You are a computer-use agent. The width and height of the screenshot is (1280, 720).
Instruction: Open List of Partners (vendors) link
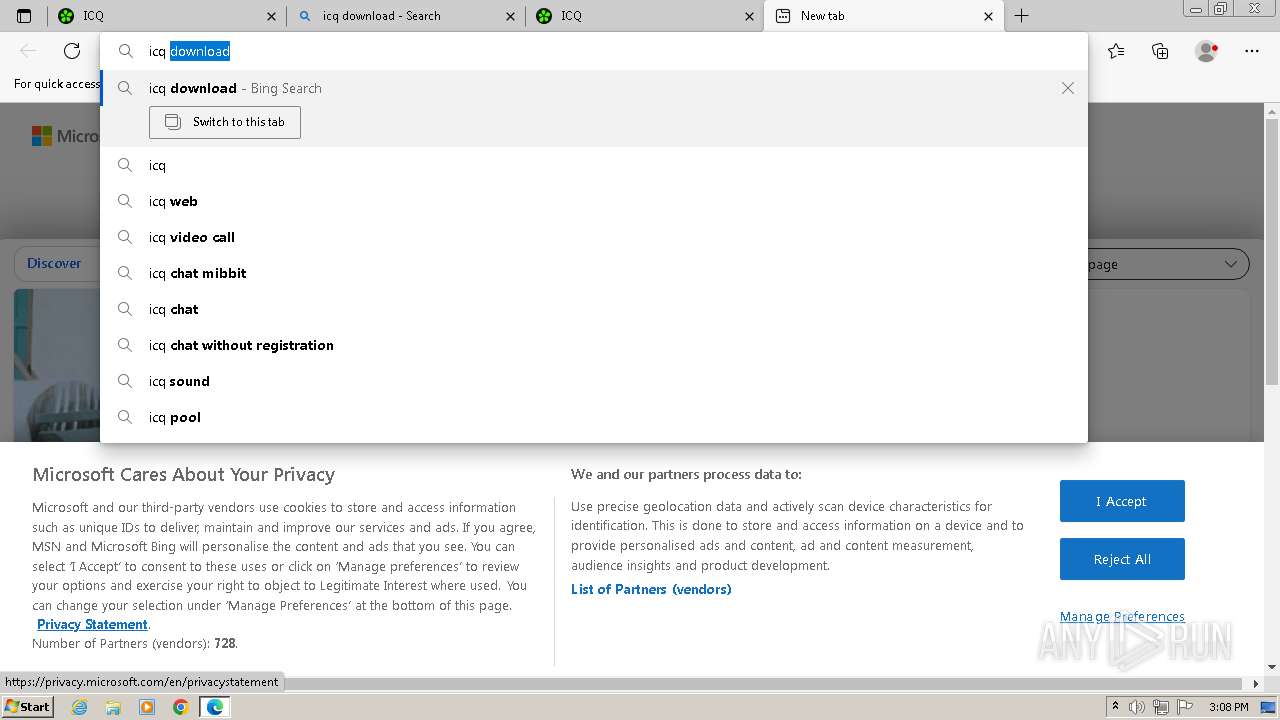(x=651, y=589)
